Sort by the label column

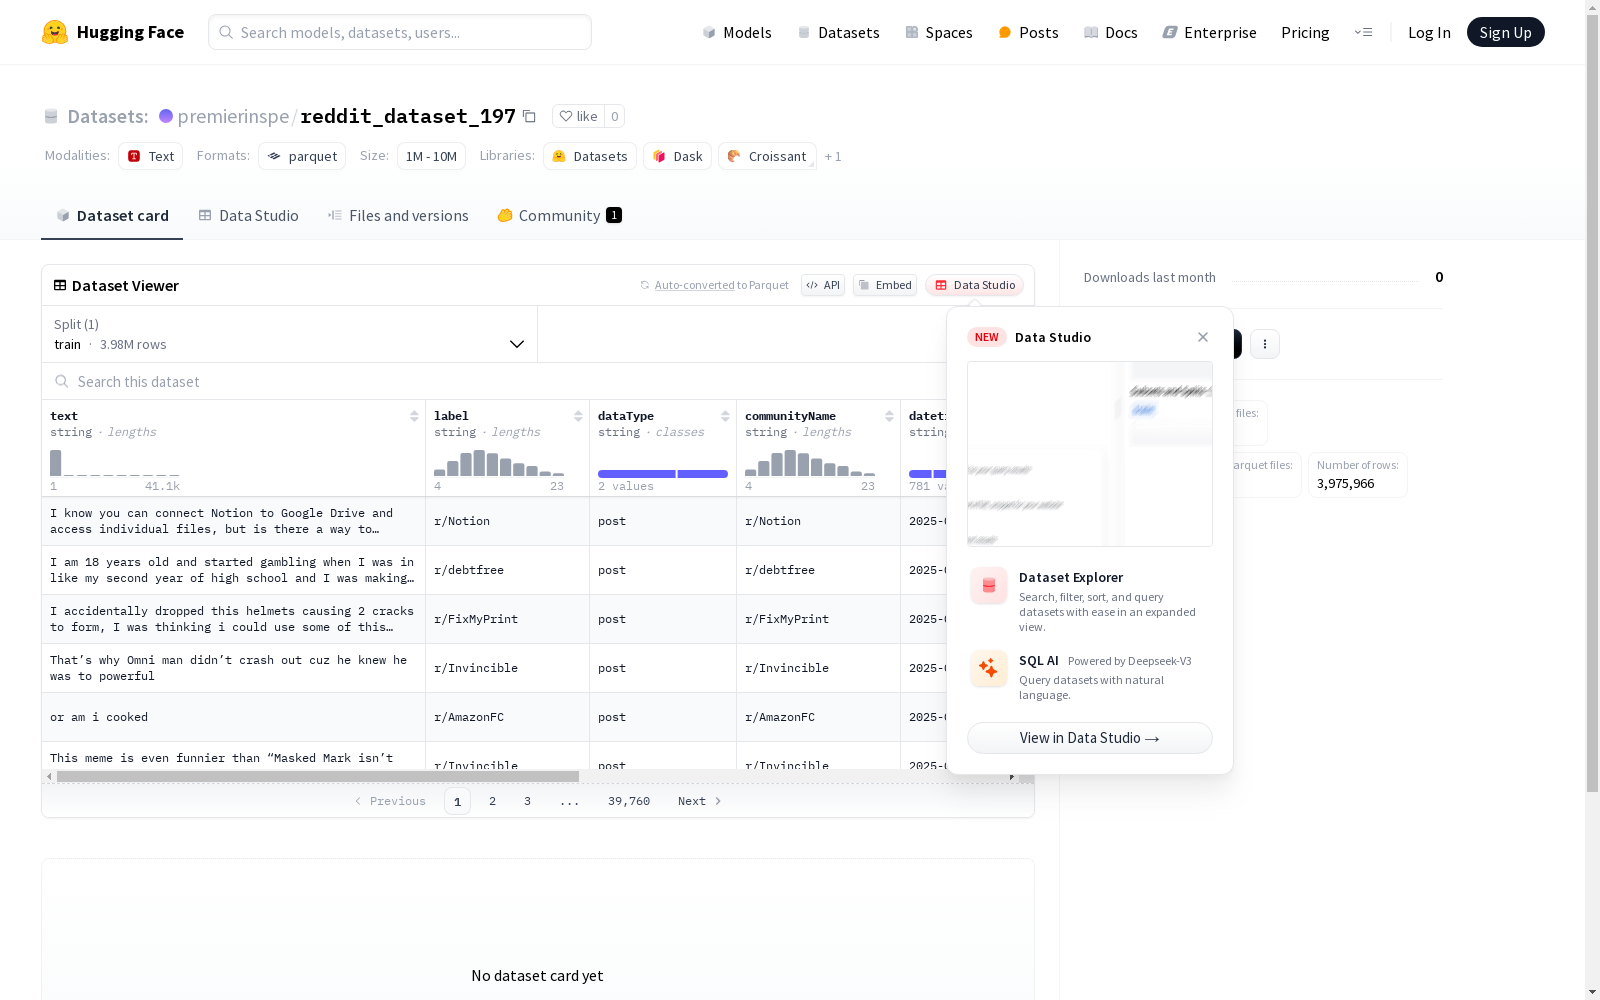point(578,416)
